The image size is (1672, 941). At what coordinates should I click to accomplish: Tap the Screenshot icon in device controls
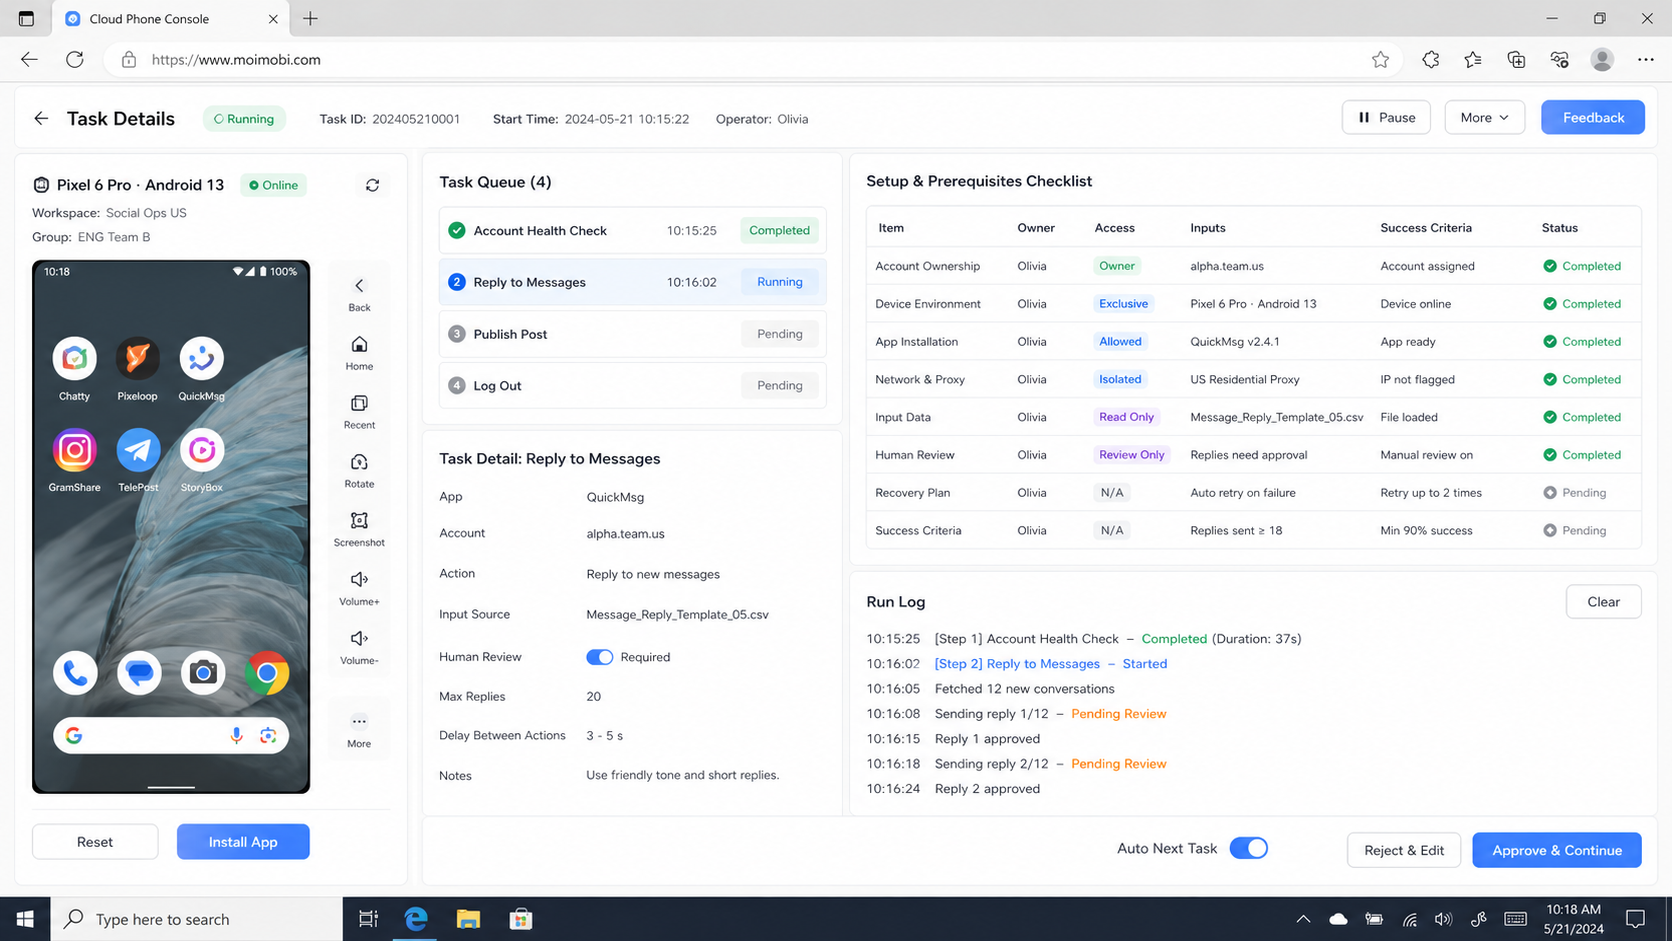point(359,521)
